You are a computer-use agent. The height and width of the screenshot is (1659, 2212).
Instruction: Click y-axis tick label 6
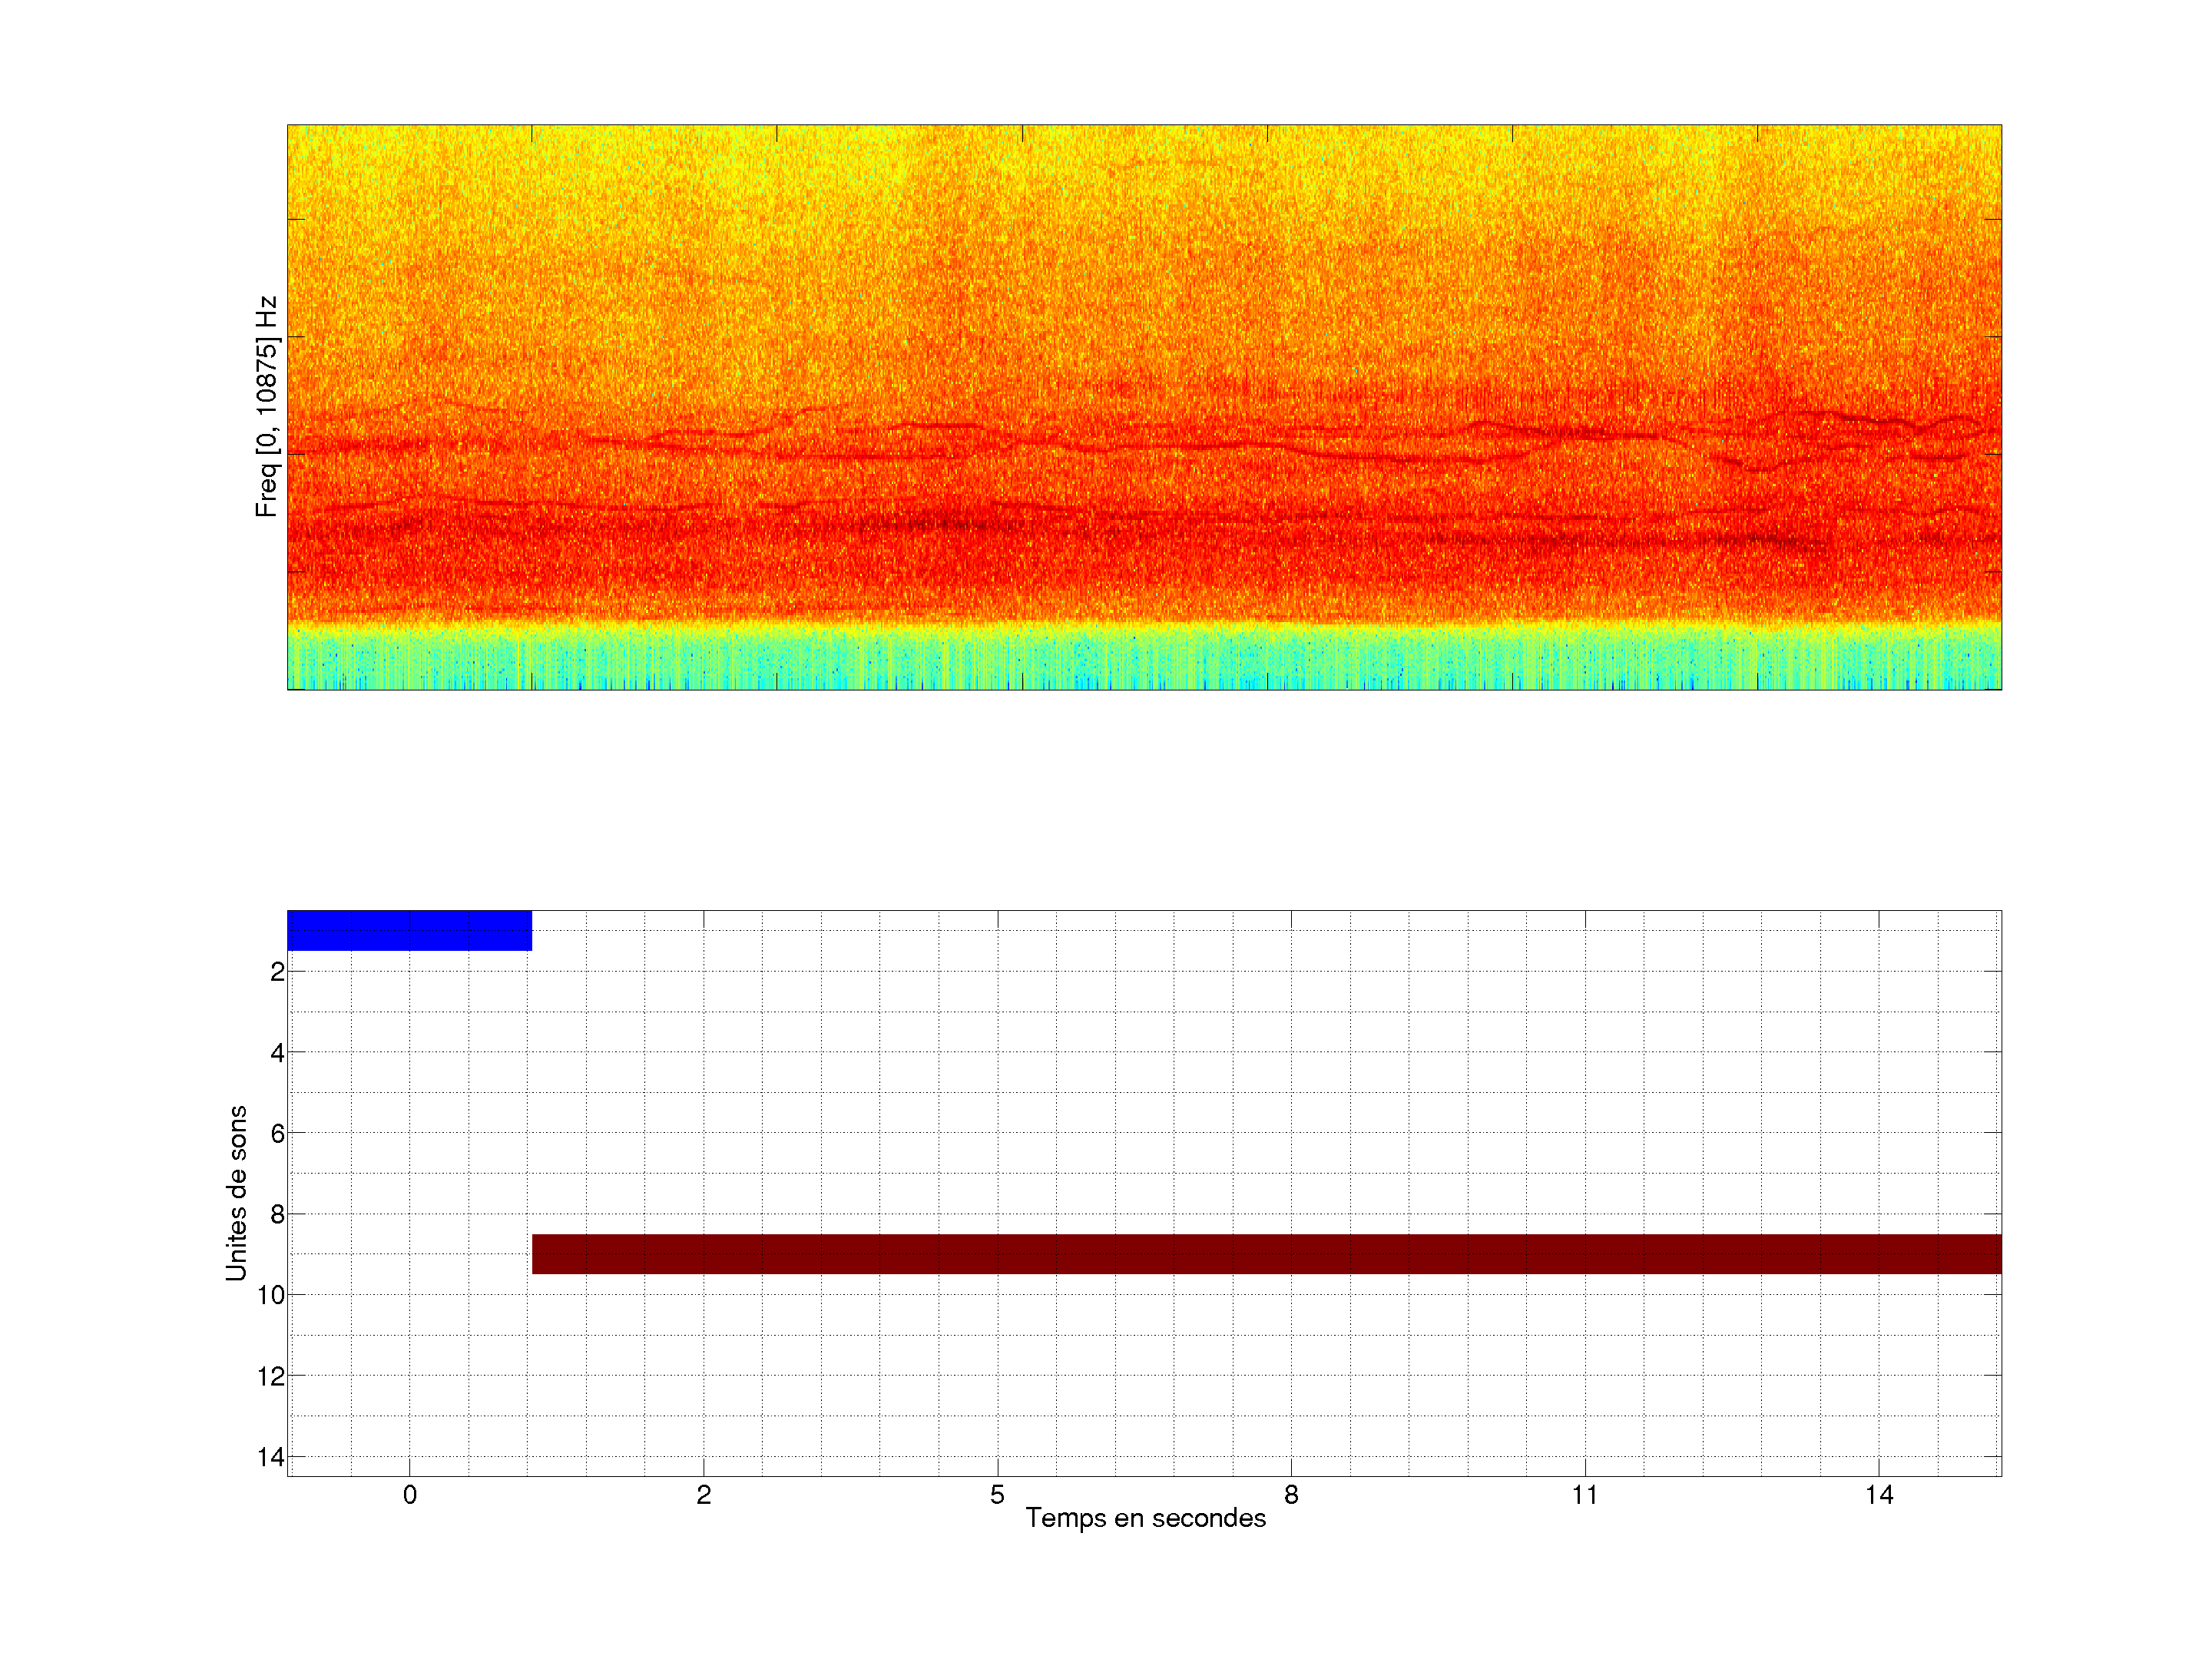(277, 1134)
